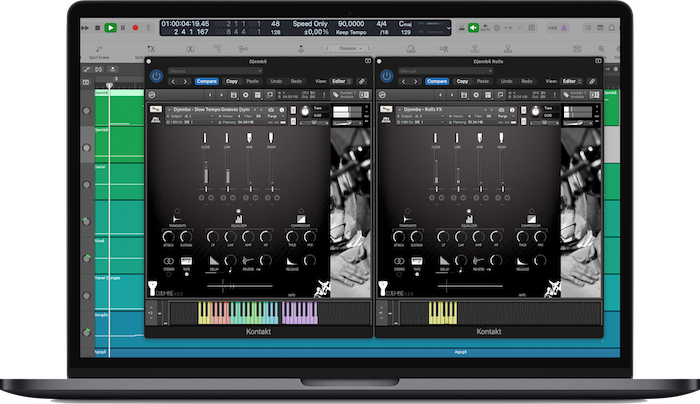Click the previous arrow beside Division

click(x=327, y=48)
